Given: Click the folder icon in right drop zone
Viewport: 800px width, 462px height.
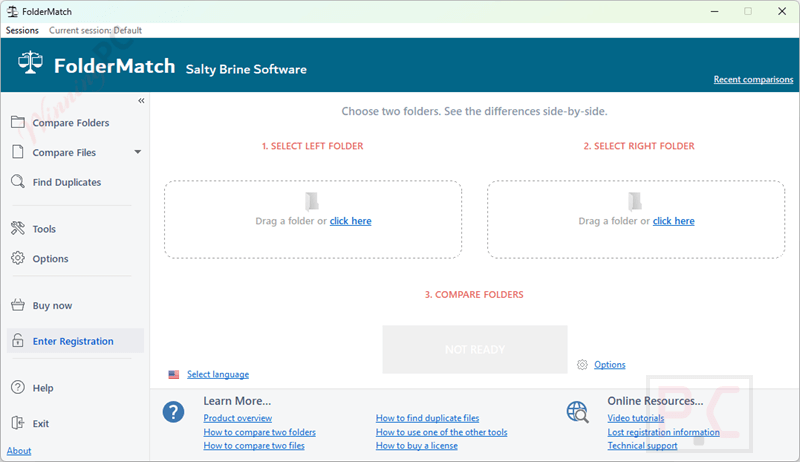Looking at the screenshot, I should pos(635,201).
